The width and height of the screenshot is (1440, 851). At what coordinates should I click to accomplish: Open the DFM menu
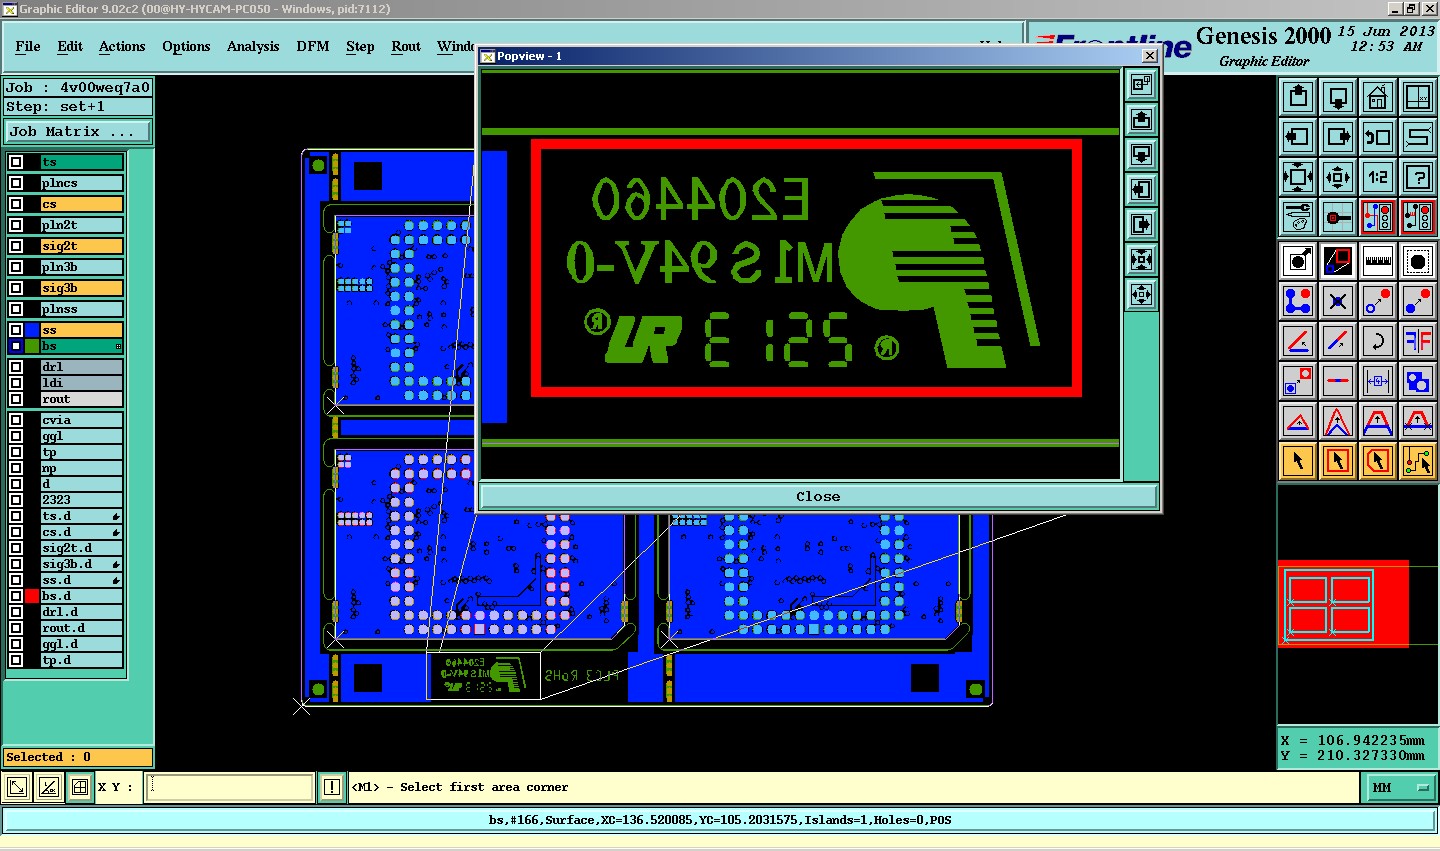click(313, 46)
